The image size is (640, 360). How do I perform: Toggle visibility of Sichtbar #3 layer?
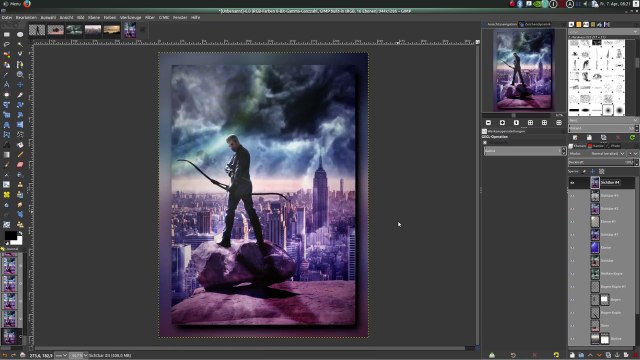[x=572, y=196]
